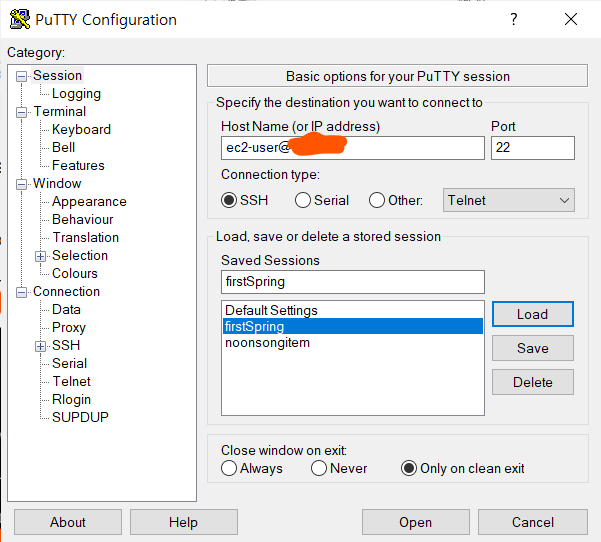Save the current session settings
The width and height of the screenshot is (601, 542).
click(x=533, y=348)
